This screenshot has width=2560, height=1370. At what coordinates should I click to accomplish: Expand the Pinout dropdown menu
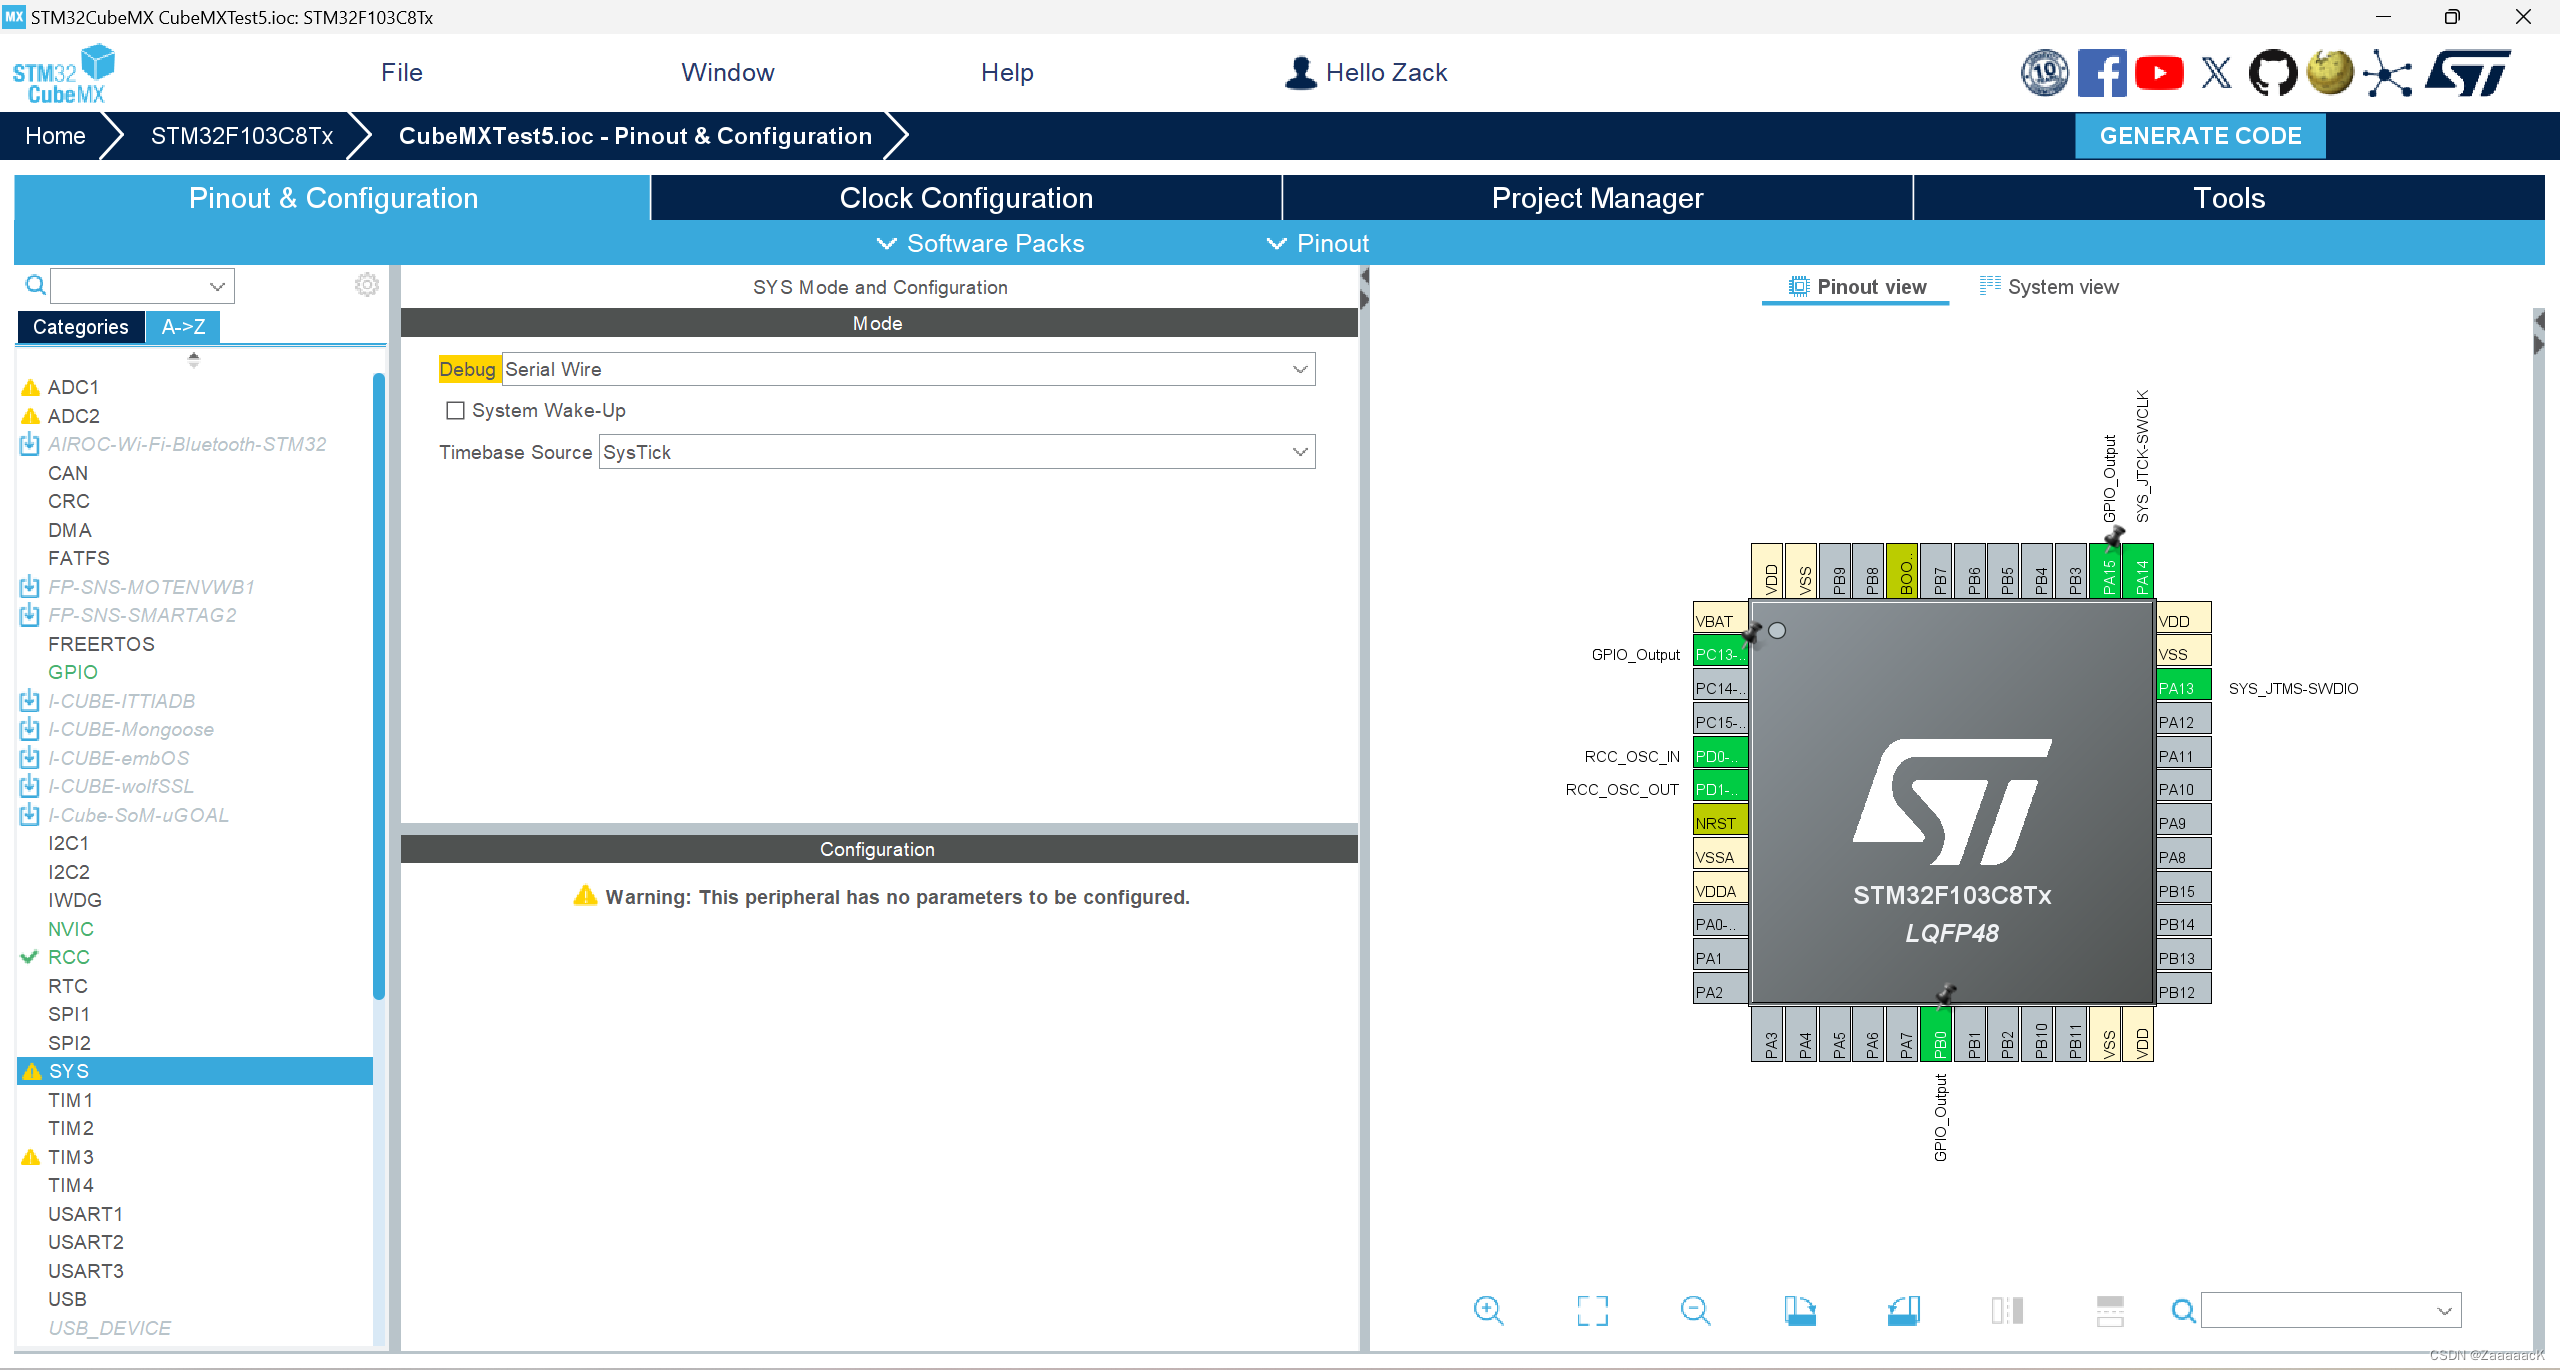tap(1318, 243)
